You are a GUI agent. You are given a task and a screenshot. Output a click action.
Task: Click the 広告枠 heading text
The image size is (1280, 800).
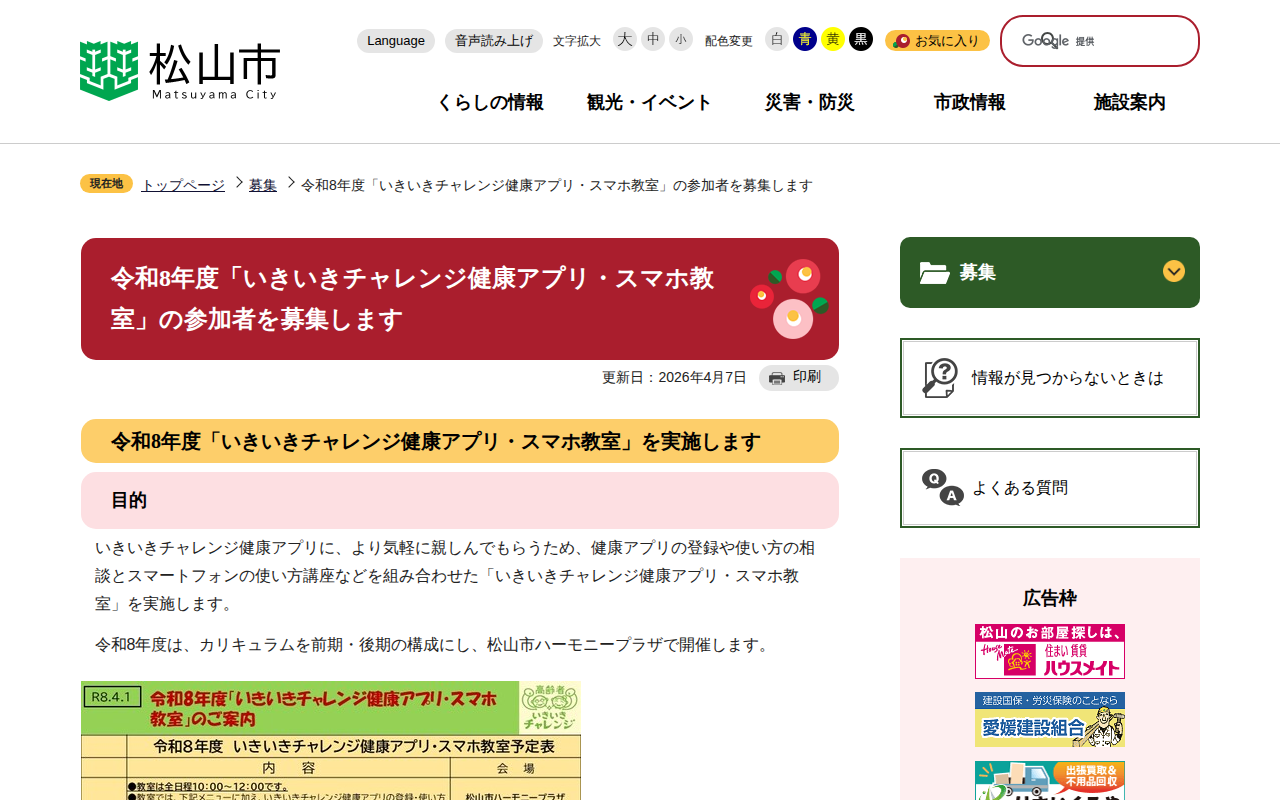pyautogui.click(x=1050, y=598)
